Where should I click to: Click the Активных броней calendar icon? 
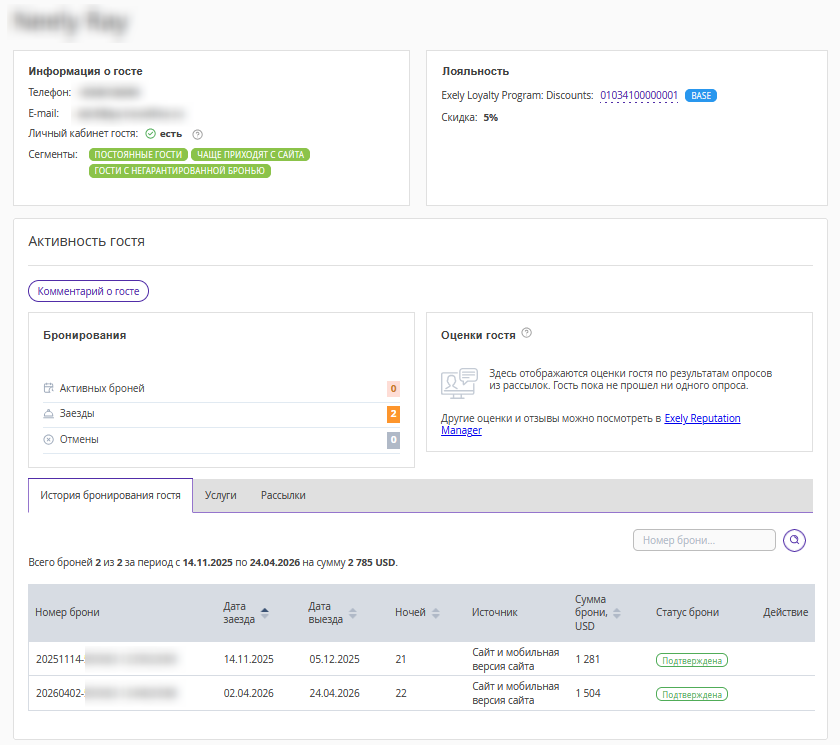pos(48,388)
